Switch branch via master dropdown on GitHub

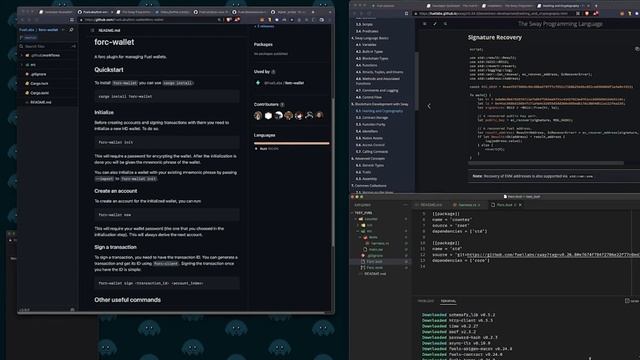click(x=30, y=38)
